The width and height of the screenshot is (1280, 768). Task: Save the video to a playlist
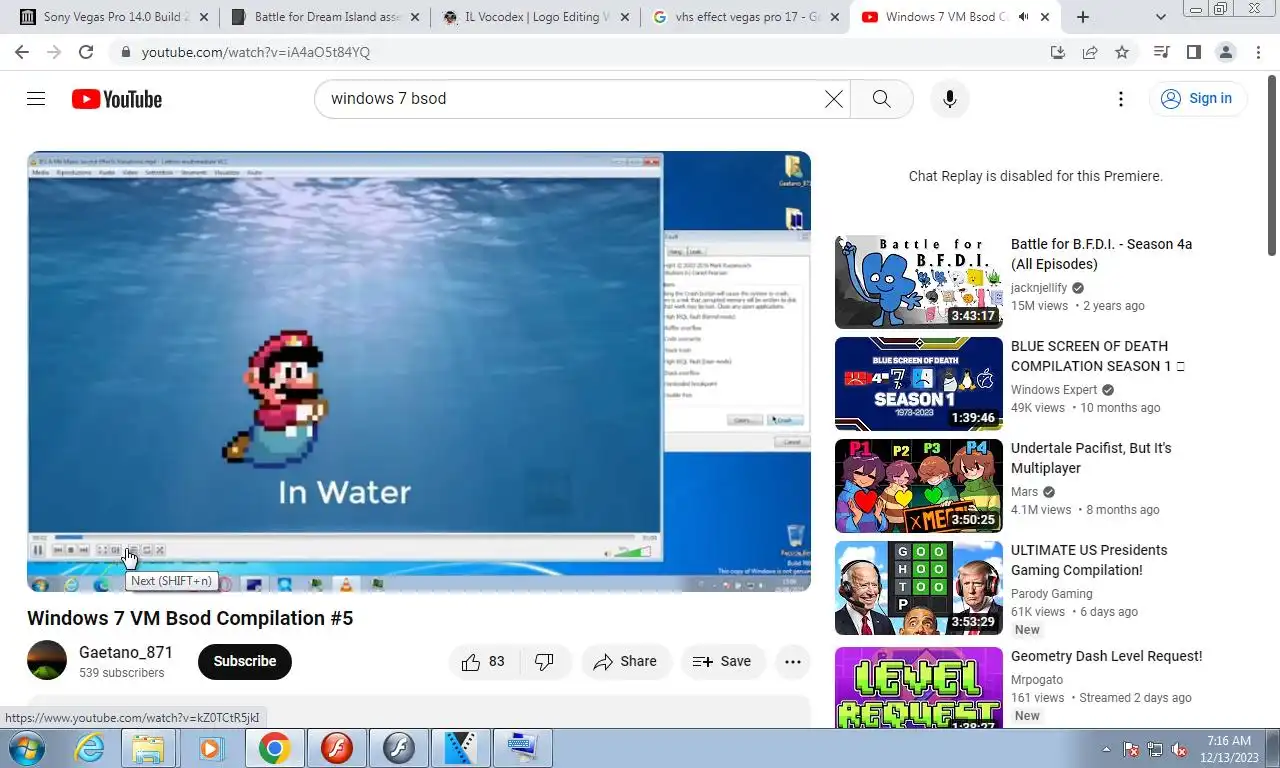tap(722, 662)
